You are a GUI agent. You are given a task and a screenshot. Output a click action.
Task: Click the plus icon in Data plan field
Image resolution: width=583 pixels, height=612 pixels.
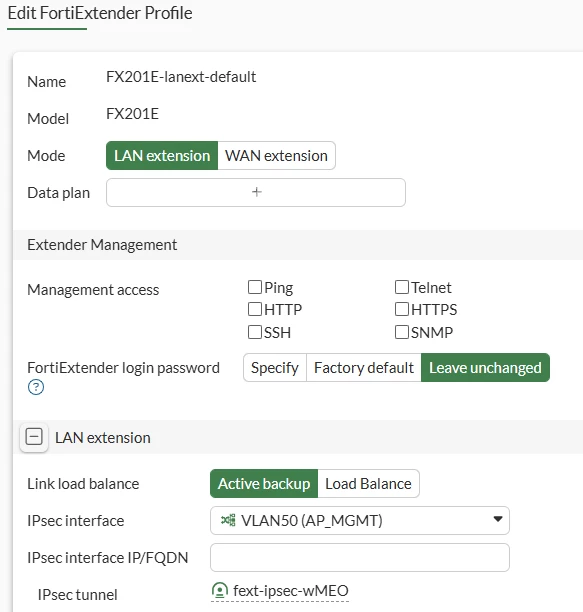(256, 192)
